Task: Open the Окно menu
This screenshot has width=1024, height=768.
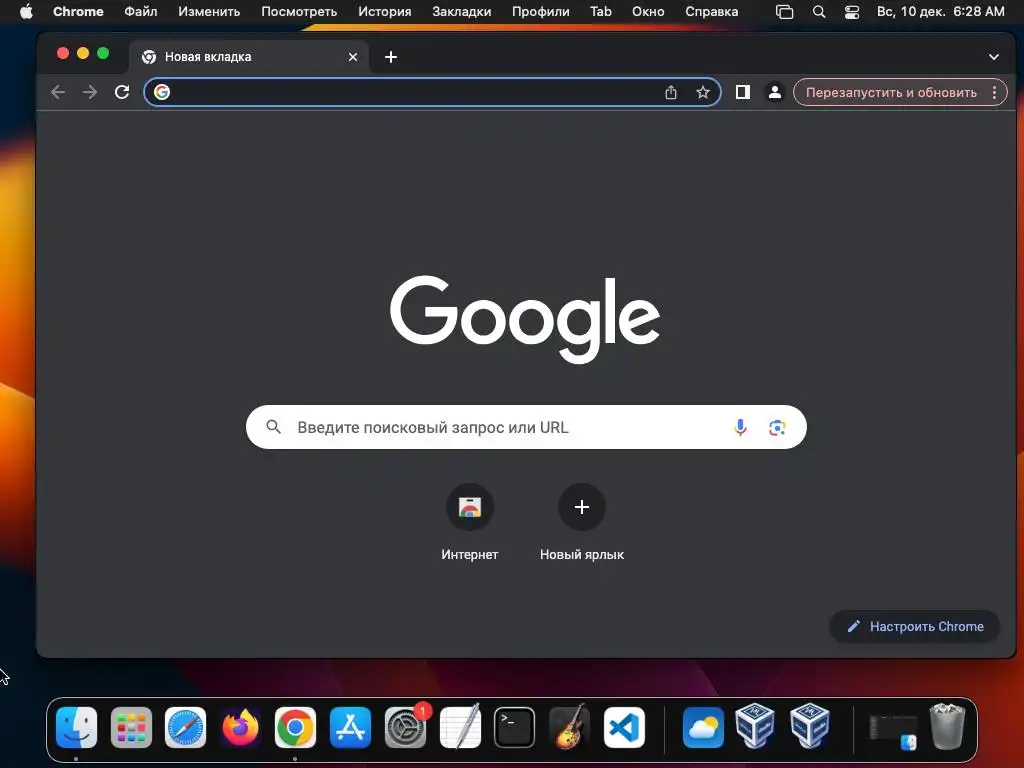Action: [648, 12]
